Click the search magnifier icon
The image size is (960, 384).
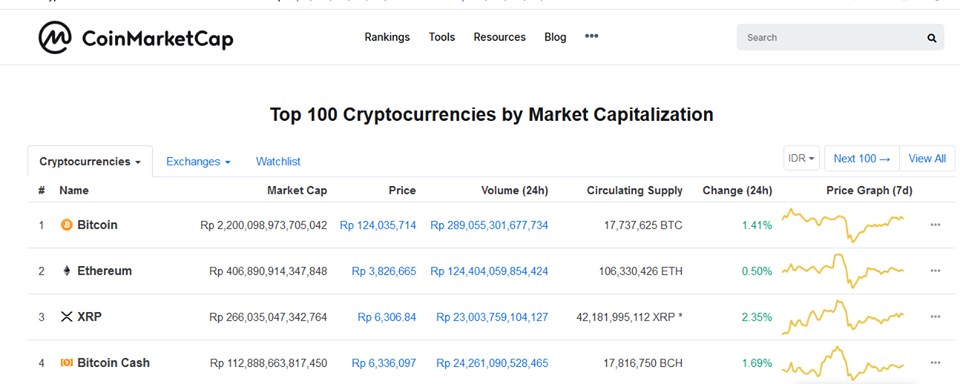(x=931, y=38)
